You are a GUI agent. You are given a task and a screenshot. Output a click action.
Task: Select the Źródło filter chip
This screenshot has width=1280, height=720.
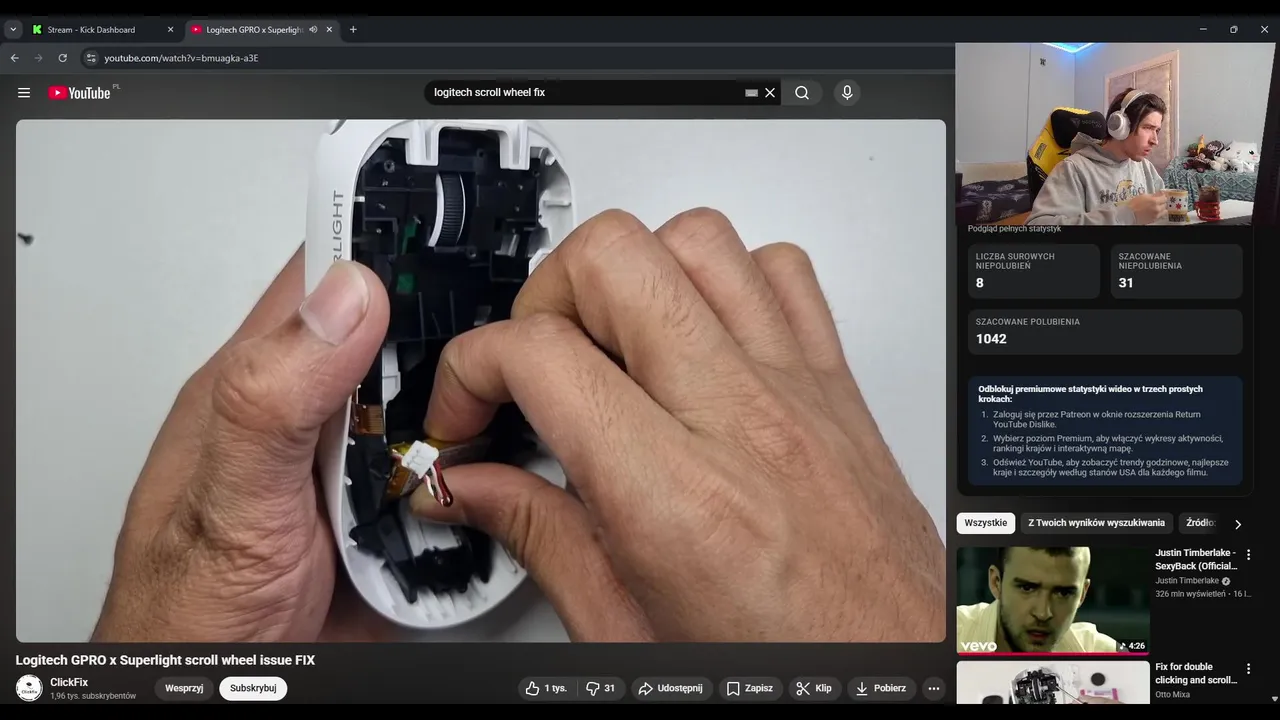pyautogui.click(x=1200, y=523)
